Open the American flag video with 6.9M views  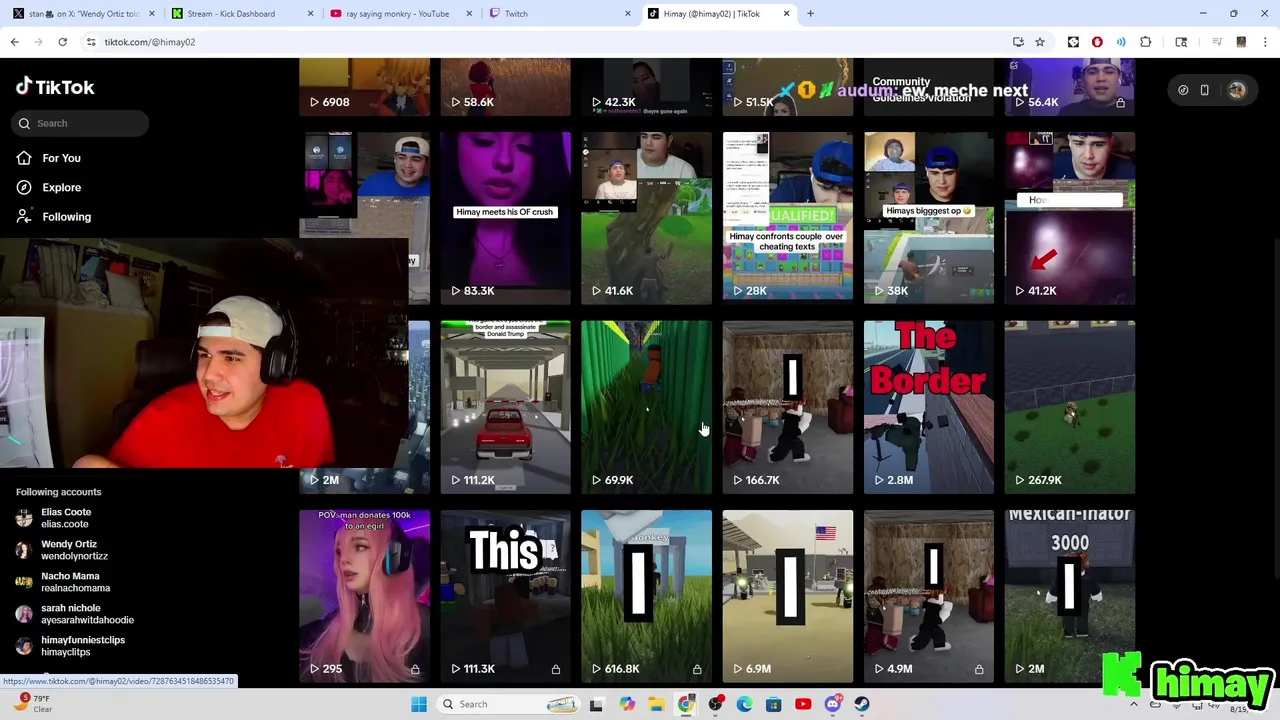pyautogui.click(x=787, y=596)
